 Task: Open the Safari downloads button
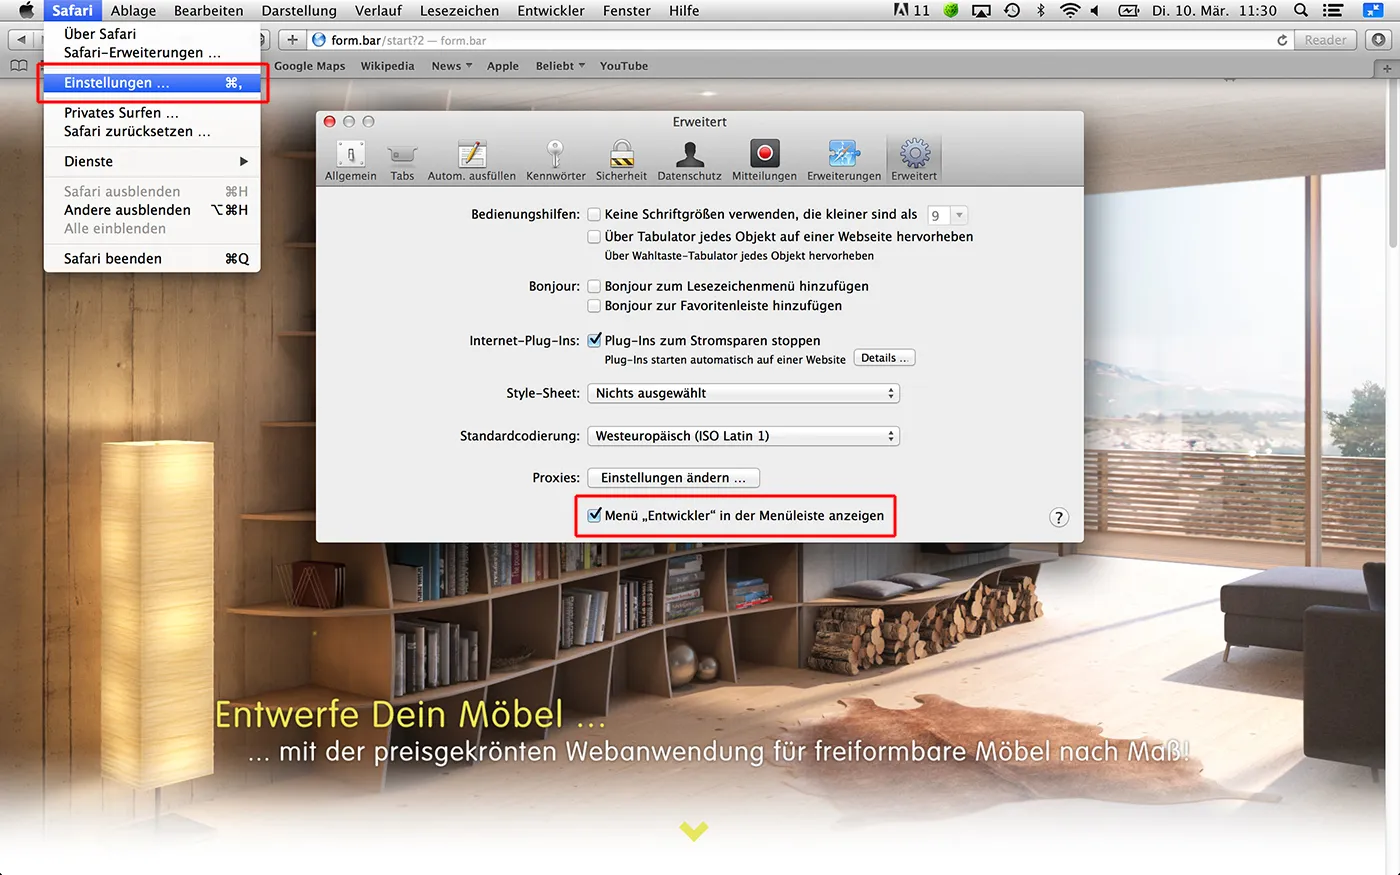[1379, 40]
